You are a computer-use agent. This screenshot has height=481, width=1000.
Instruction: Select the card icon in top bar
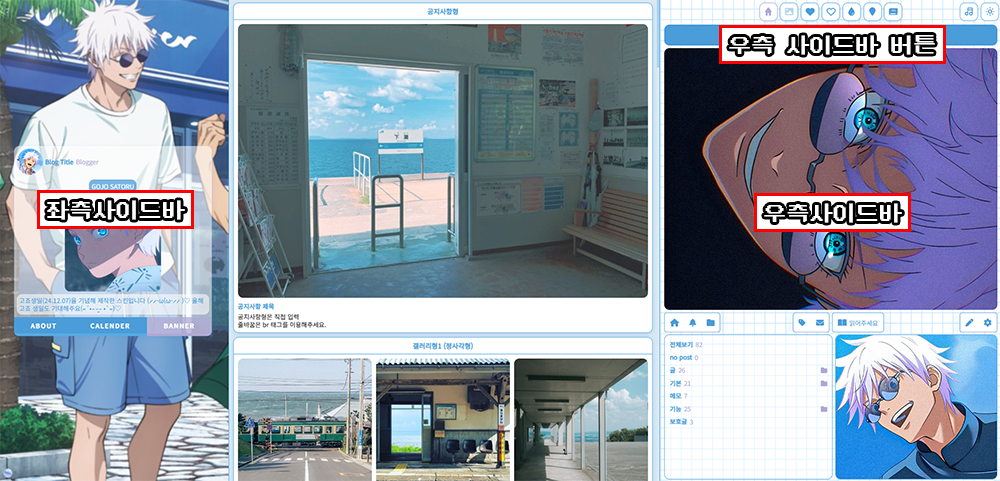pos(892,11)
